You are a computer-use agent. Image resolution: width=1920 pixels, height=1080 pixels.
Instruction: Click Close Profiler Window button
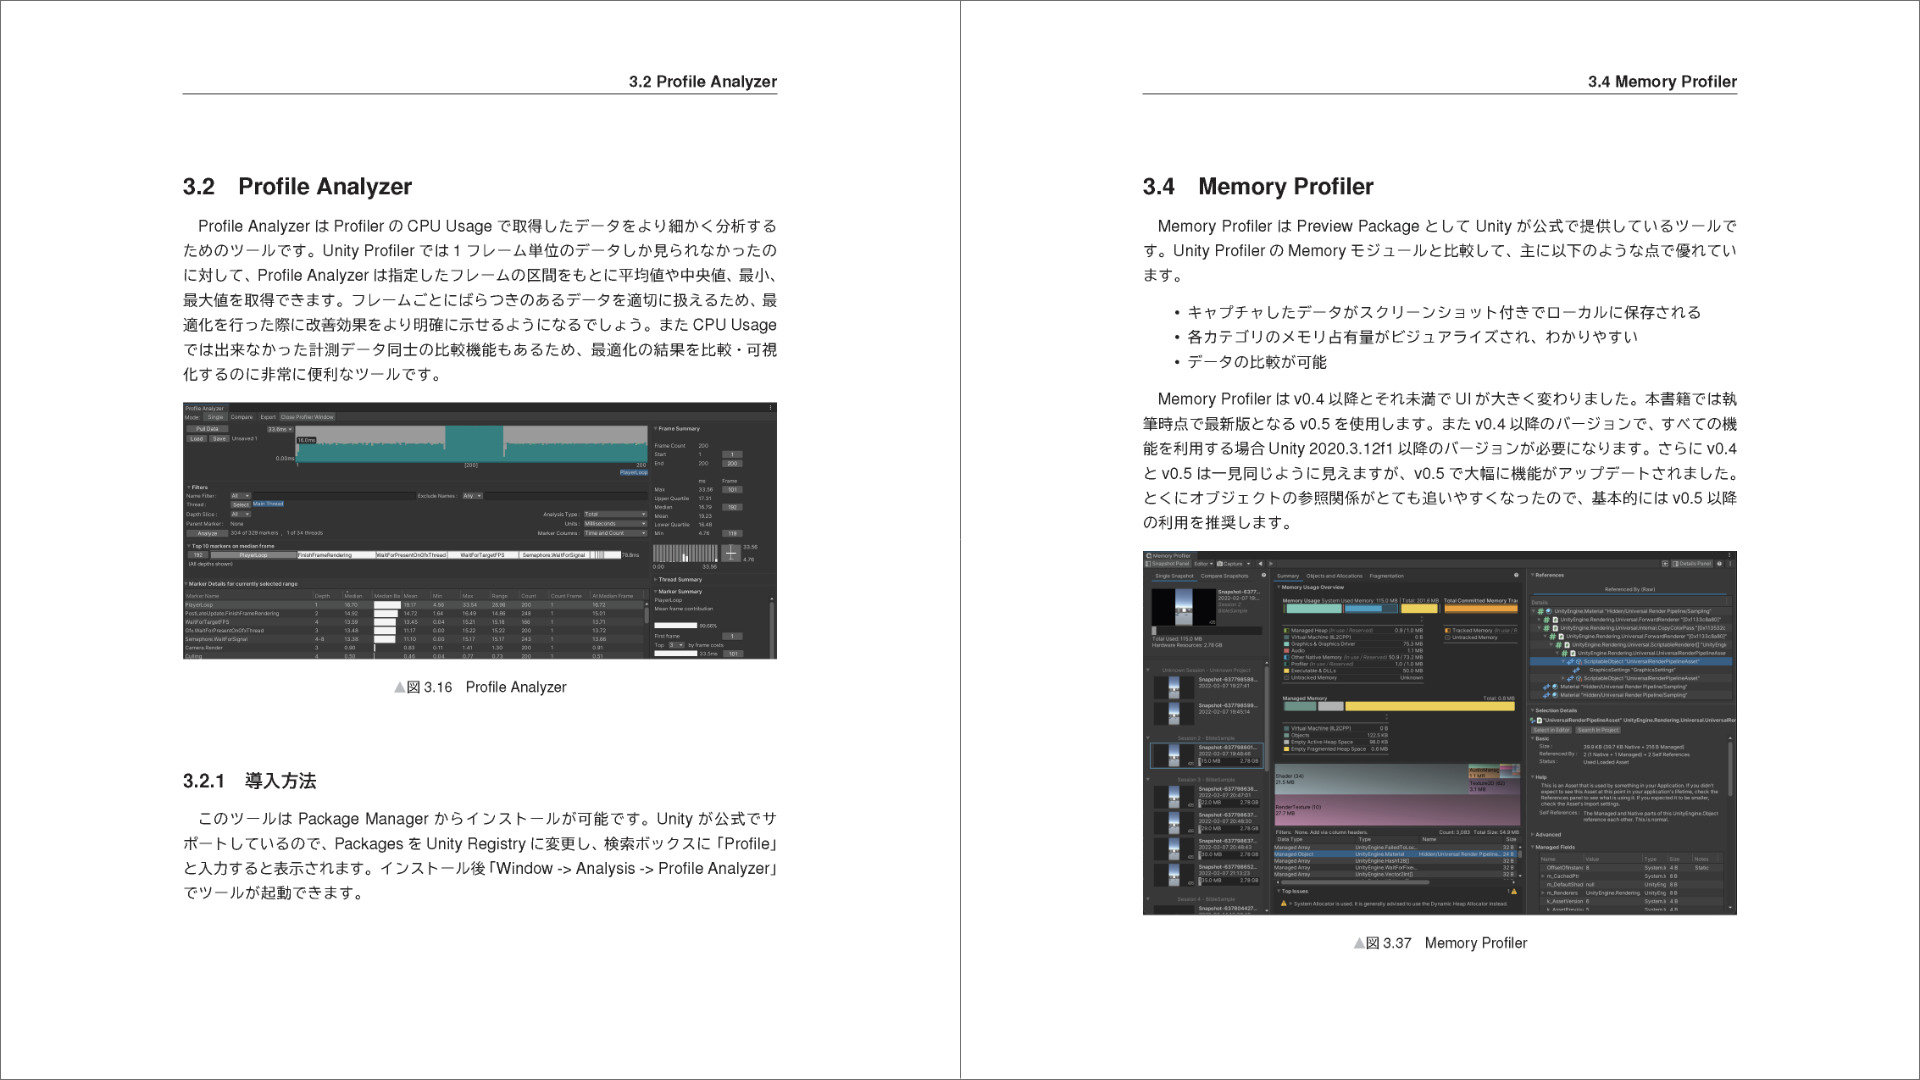click(x=307, y=417)
